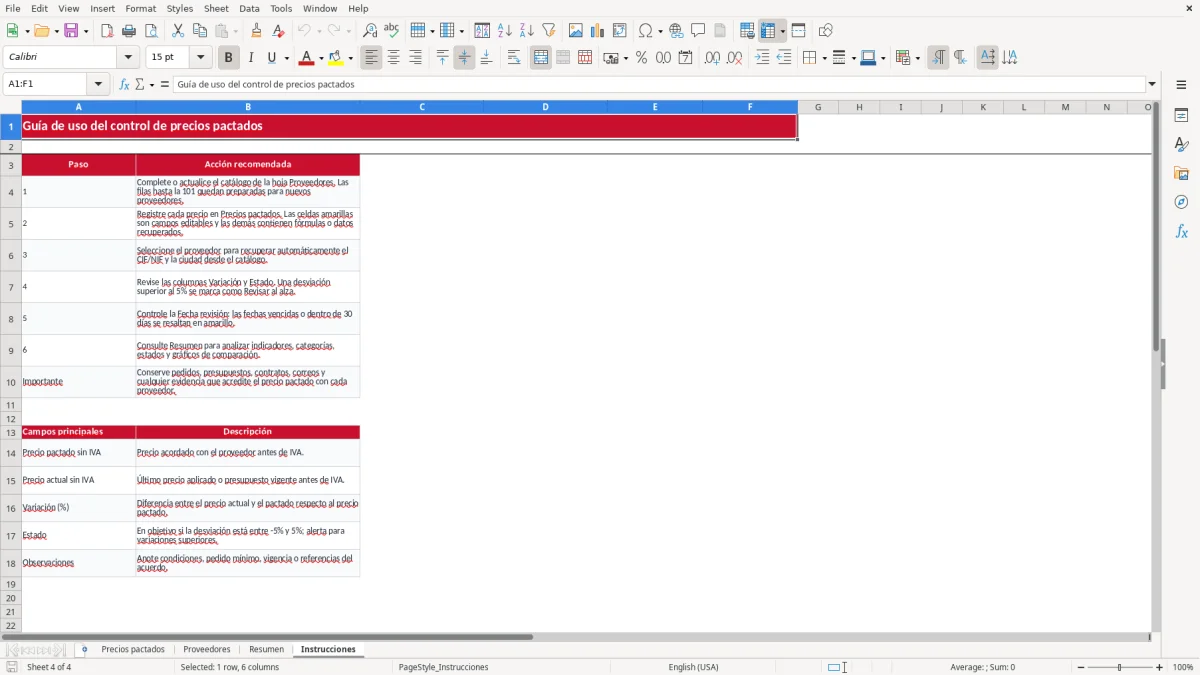This screenshot has height=675, width=1200.
Task: Toggle Bold formatting
Action: (228, 58)
